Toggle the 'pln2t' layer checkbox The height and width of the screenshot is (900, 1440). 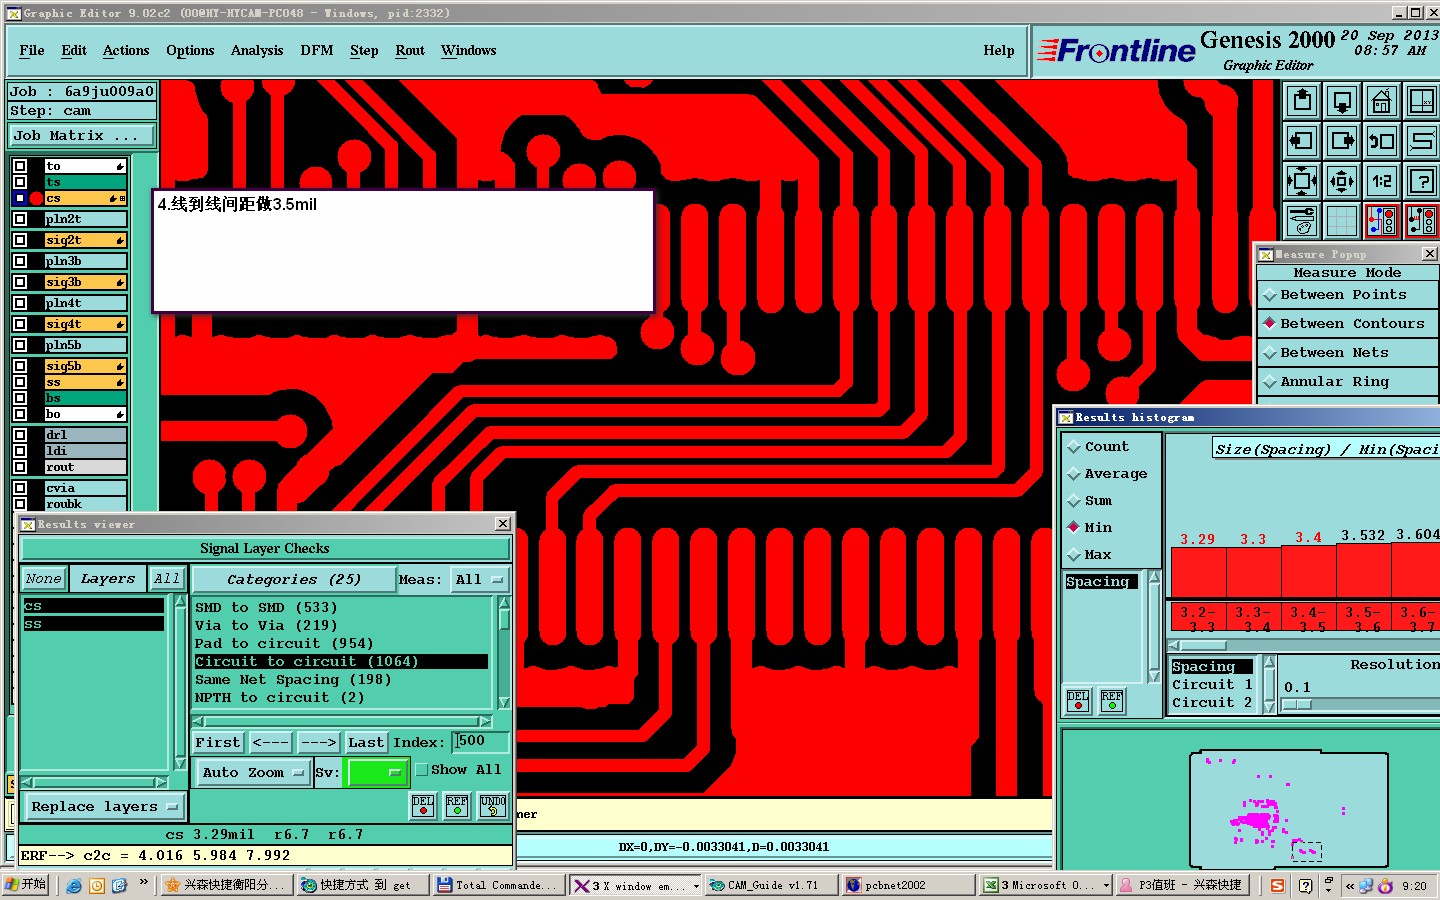pyautogui.click(x=20, y=218)
